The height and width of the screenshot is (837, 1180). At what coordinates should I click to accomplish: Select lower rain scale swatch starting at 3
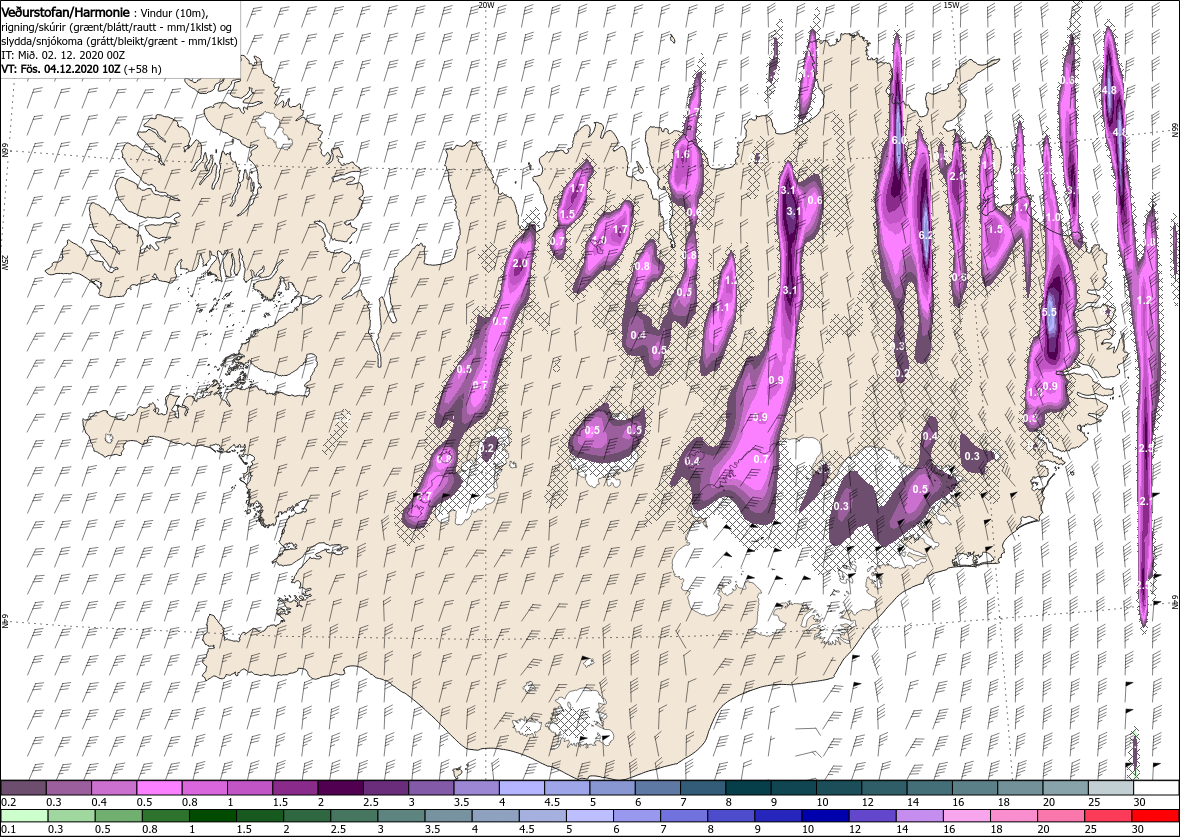(401, 816)
